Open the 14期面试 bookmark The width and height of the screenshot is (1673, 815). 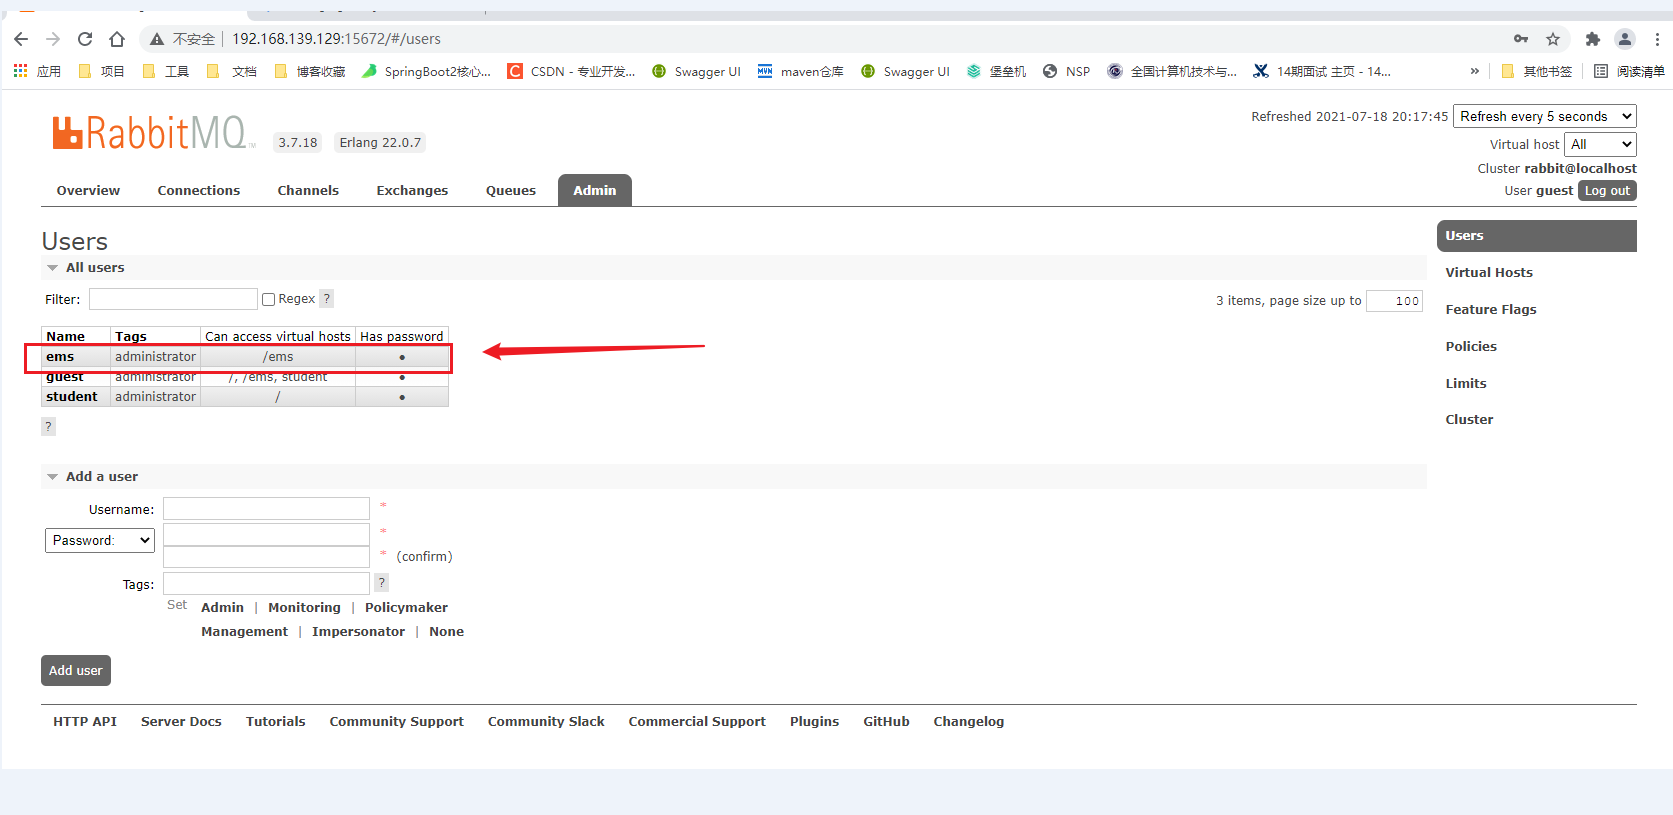(x=1322, y=71)
